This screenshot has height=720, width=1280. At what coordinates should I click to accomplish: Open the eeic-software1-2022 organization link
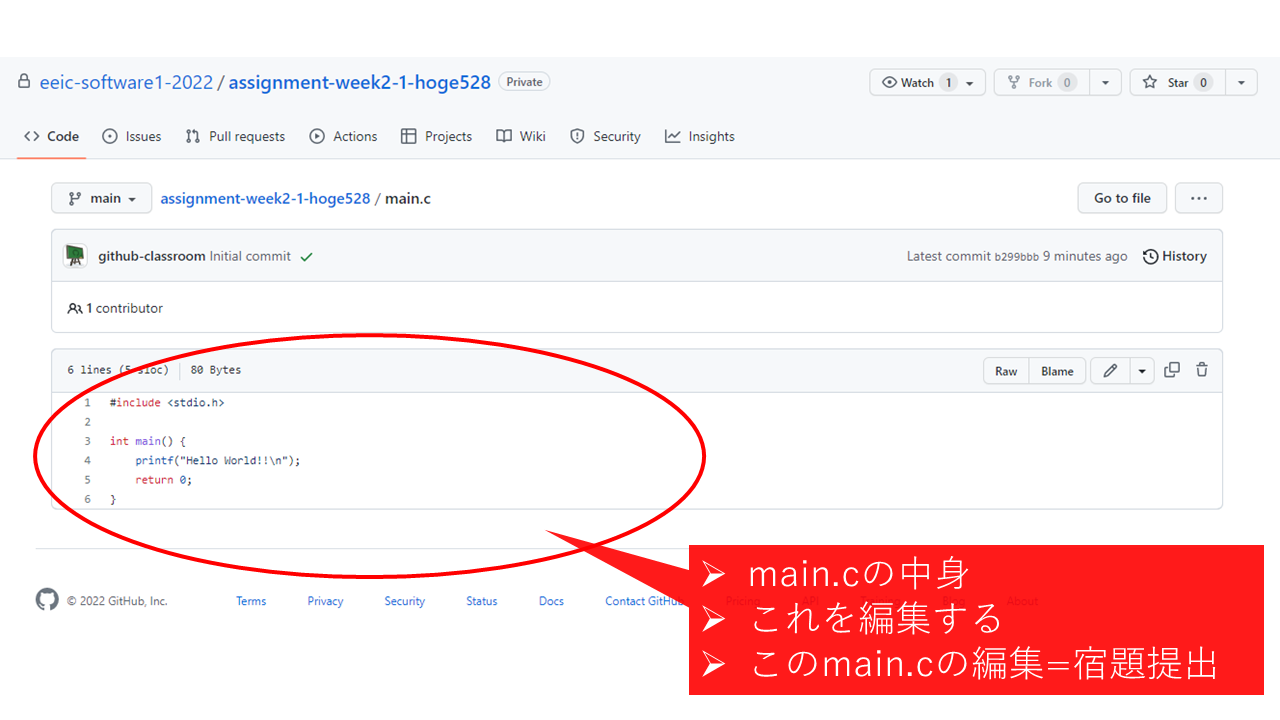pos(126,82)
